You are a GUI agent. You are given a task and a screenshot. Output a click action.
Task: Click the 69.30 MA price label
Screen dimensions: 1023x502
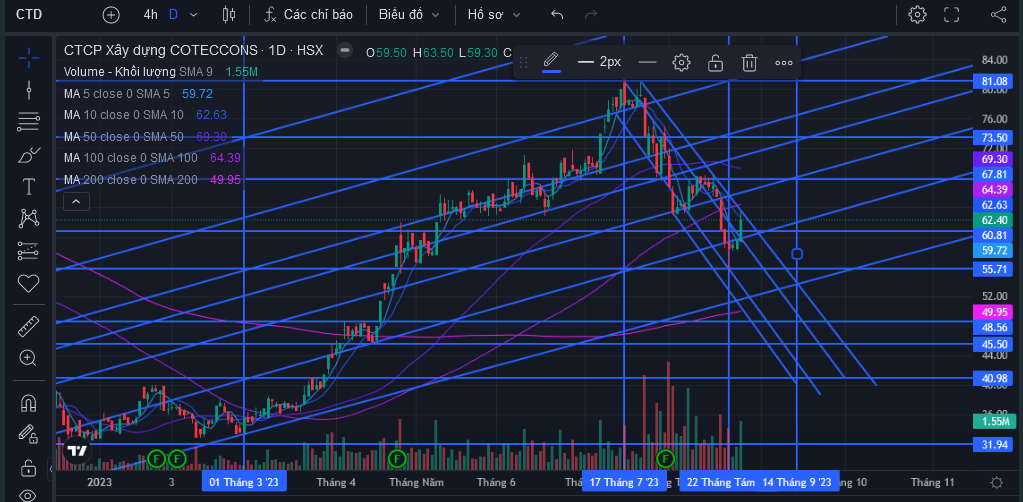[x=994, y=159]
